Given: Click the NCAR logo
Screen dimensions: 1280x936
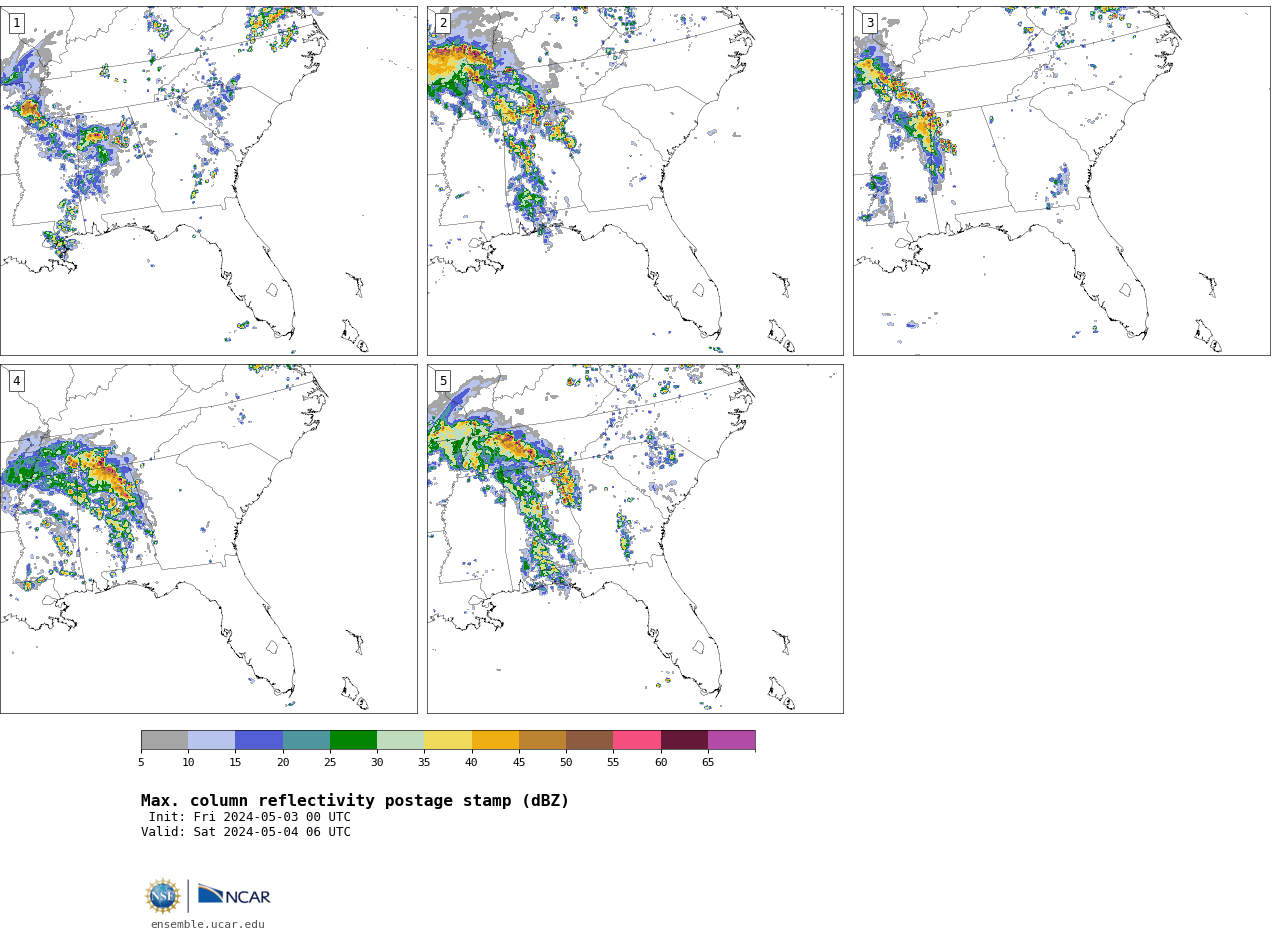Looking at the screenshot, I should click(234, 895).
